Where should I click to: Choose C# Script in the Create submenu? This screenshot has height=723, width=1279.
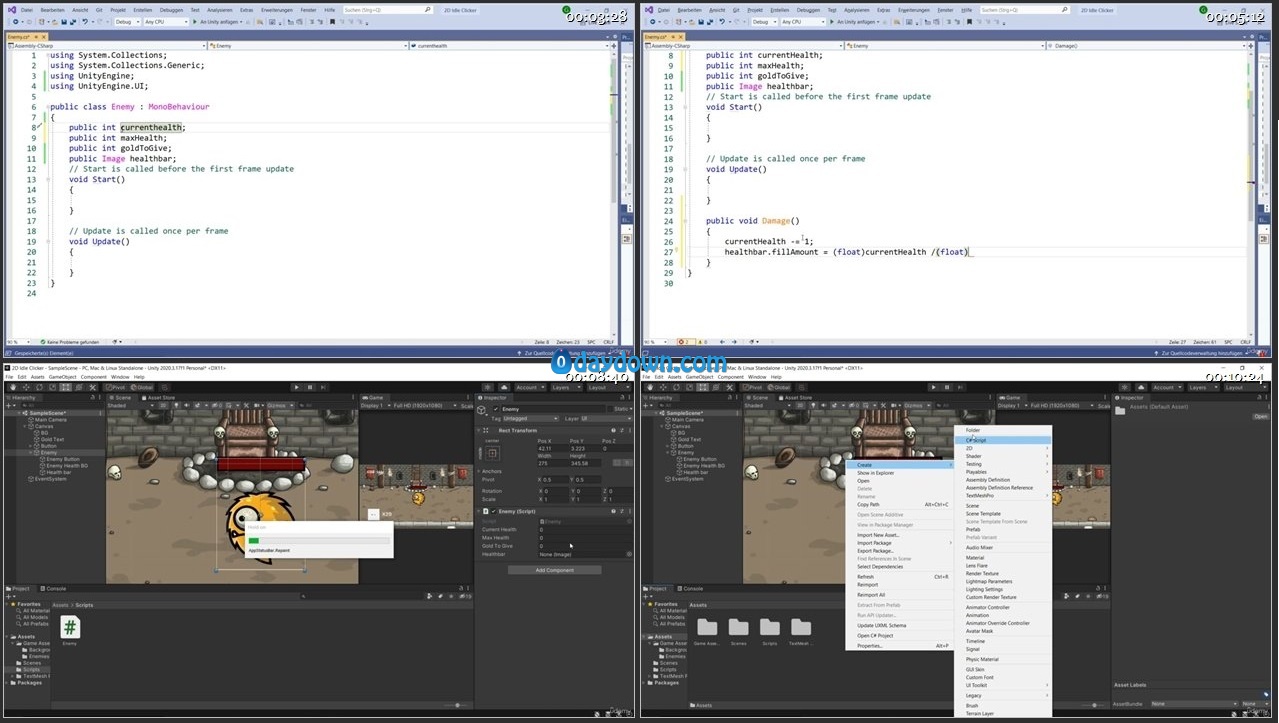pos(1002,440)
